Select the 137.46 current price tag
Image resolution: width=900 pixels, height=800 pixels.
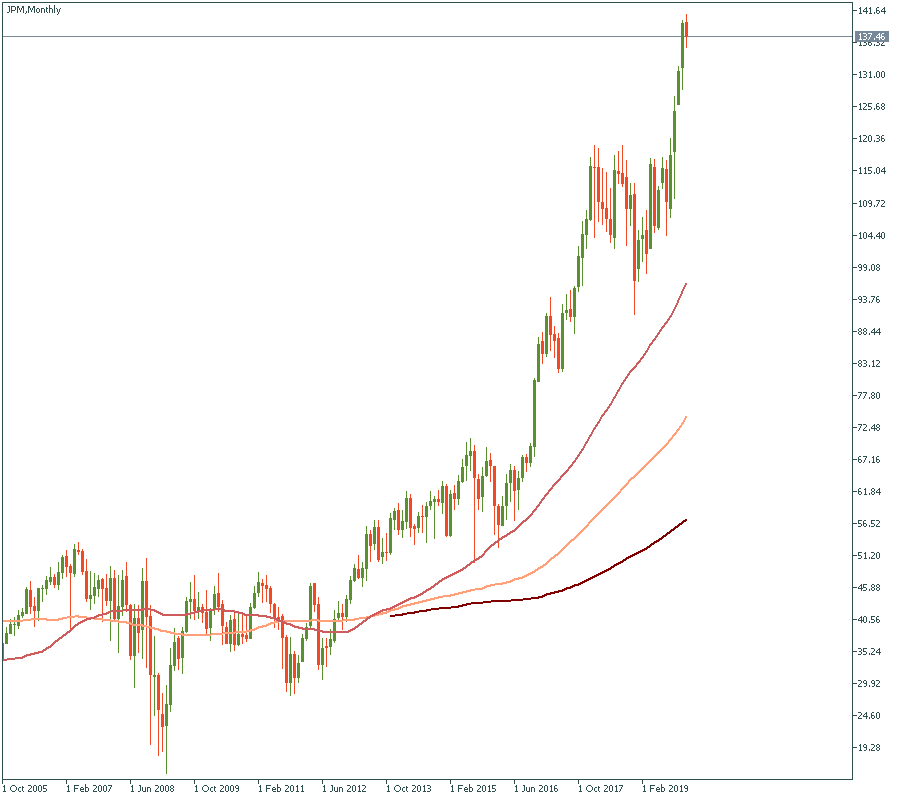(x=872, y=37)
